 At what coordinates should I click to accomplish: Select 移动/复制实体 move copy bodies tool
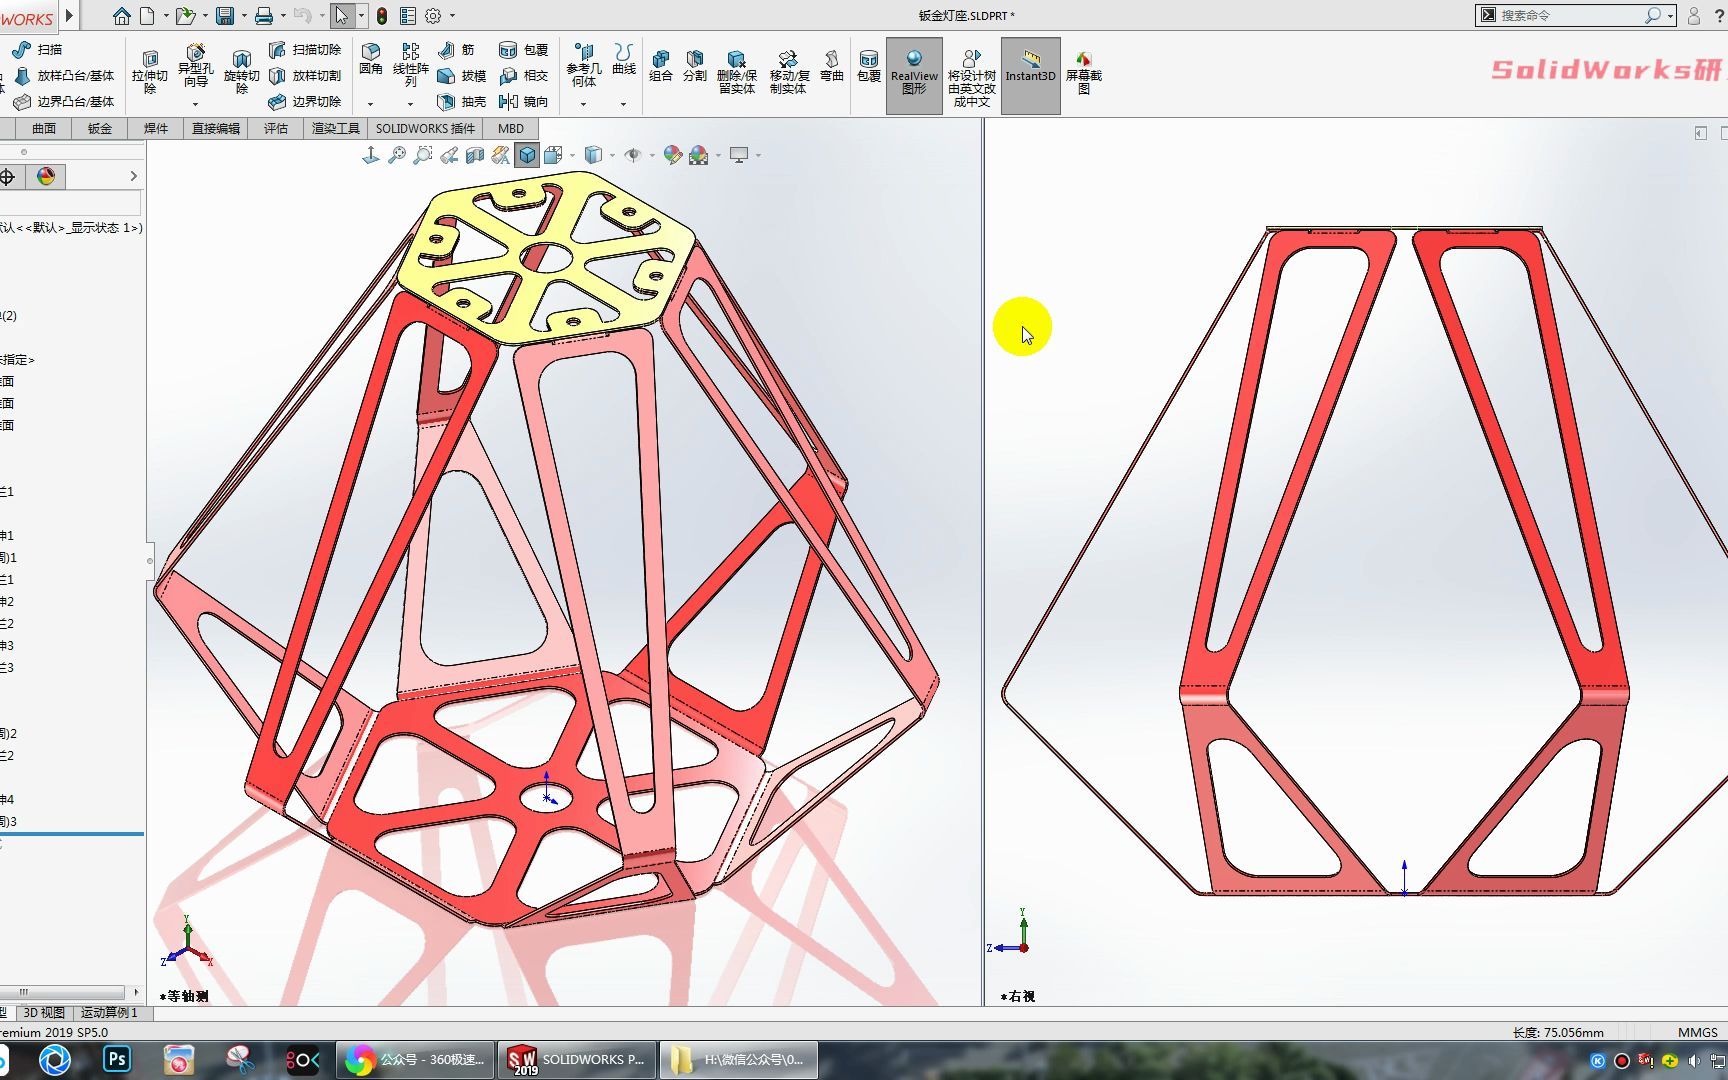(789, 72)
